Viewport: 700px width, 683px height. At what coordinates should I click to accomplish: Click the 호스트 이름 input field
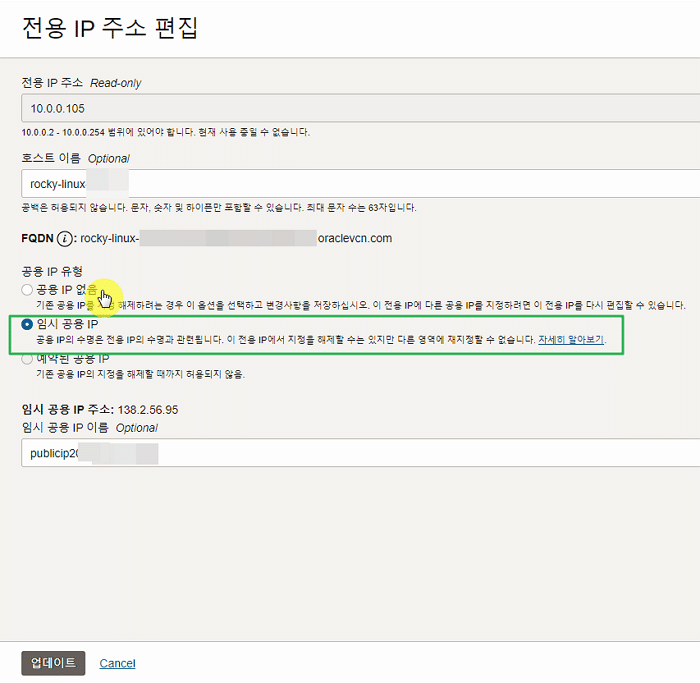pos(360,183)
